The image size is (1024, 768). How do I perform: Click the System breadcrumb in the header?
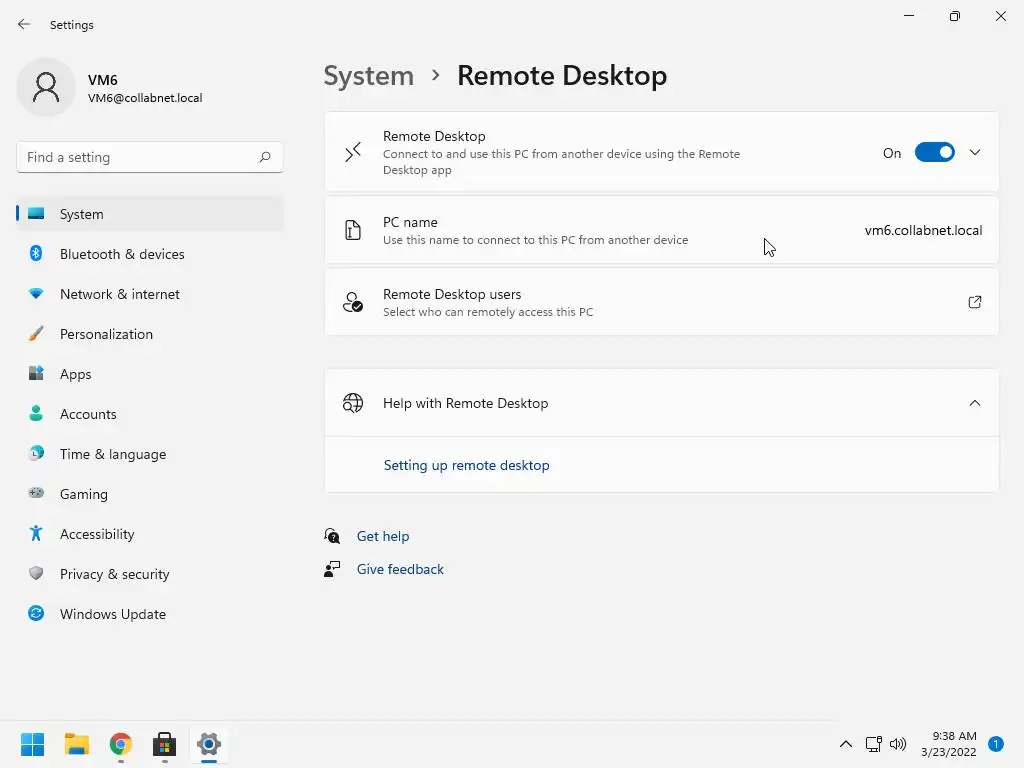coord(369,76)
